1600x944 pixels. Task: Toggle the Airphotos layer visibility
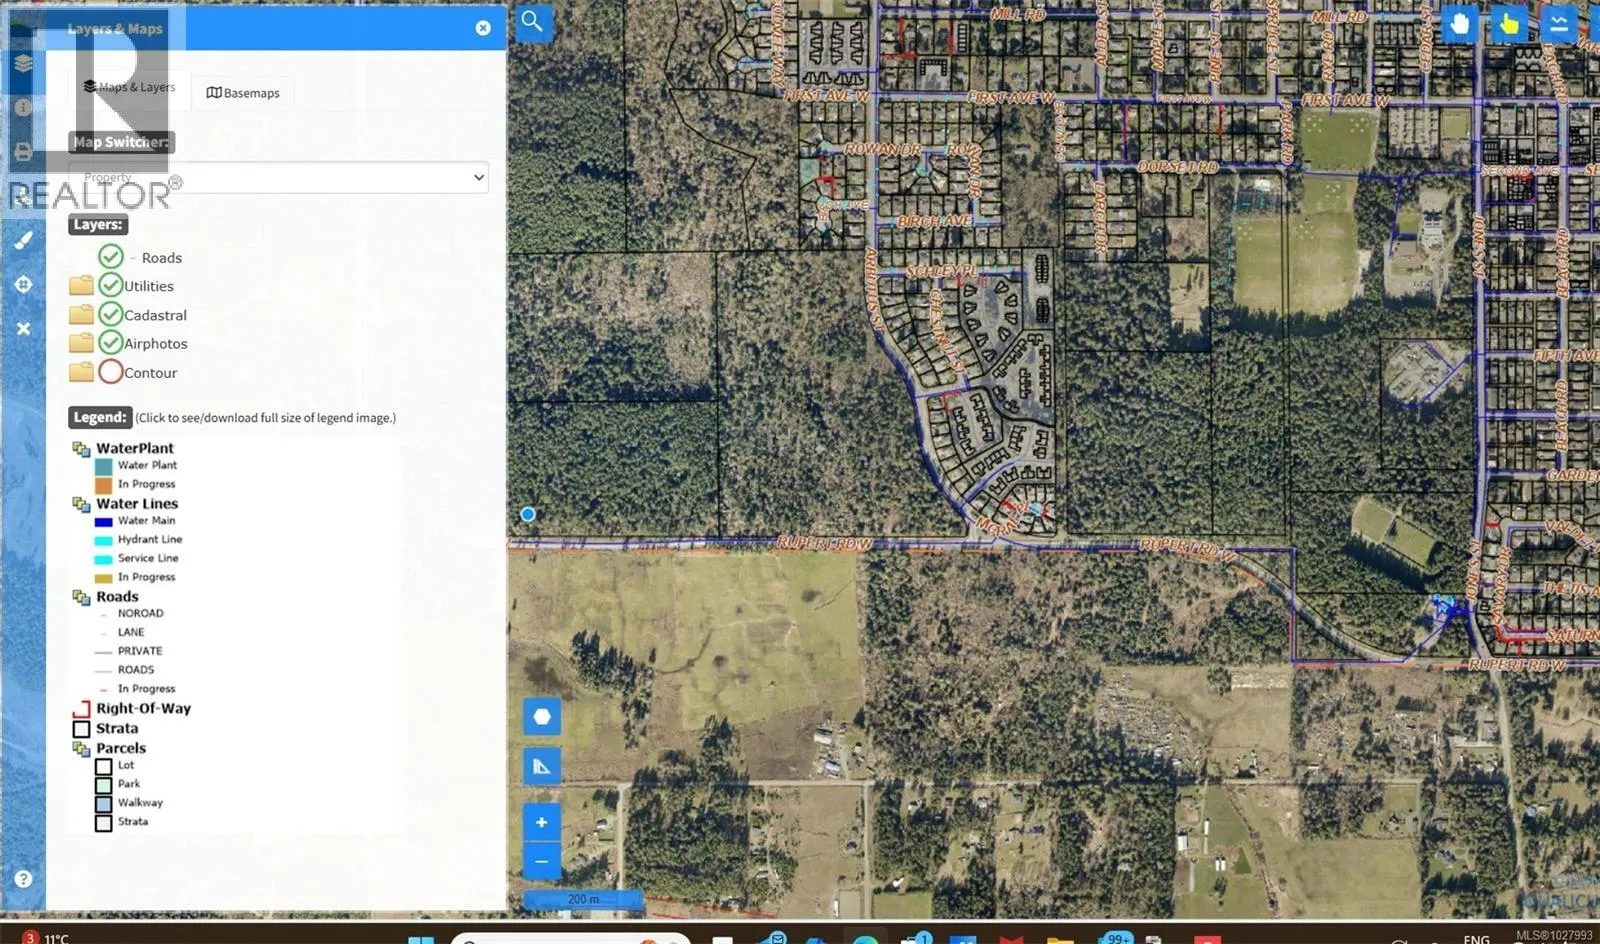tap(111, 343)
